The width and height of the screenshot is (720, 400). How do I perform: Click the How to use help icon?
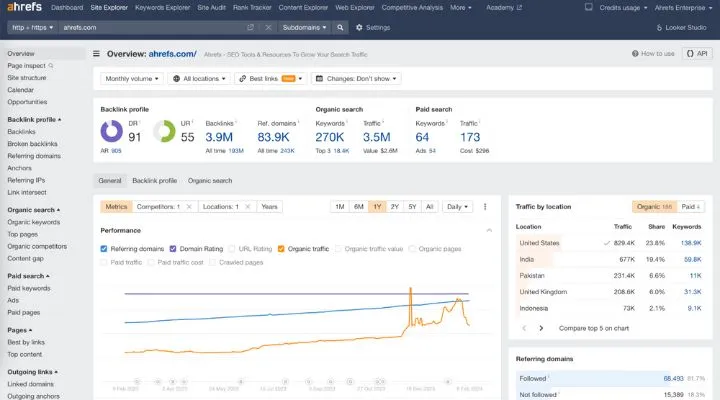[635, 54]
